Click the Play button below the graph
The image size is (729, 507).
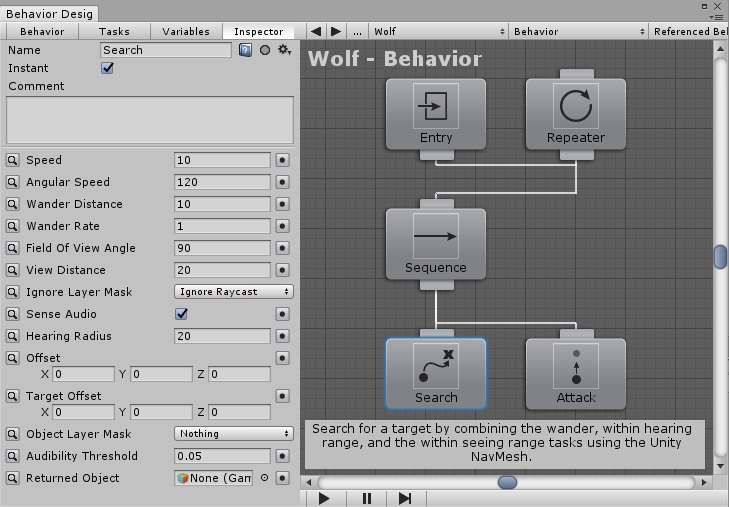tap(324, 499)
